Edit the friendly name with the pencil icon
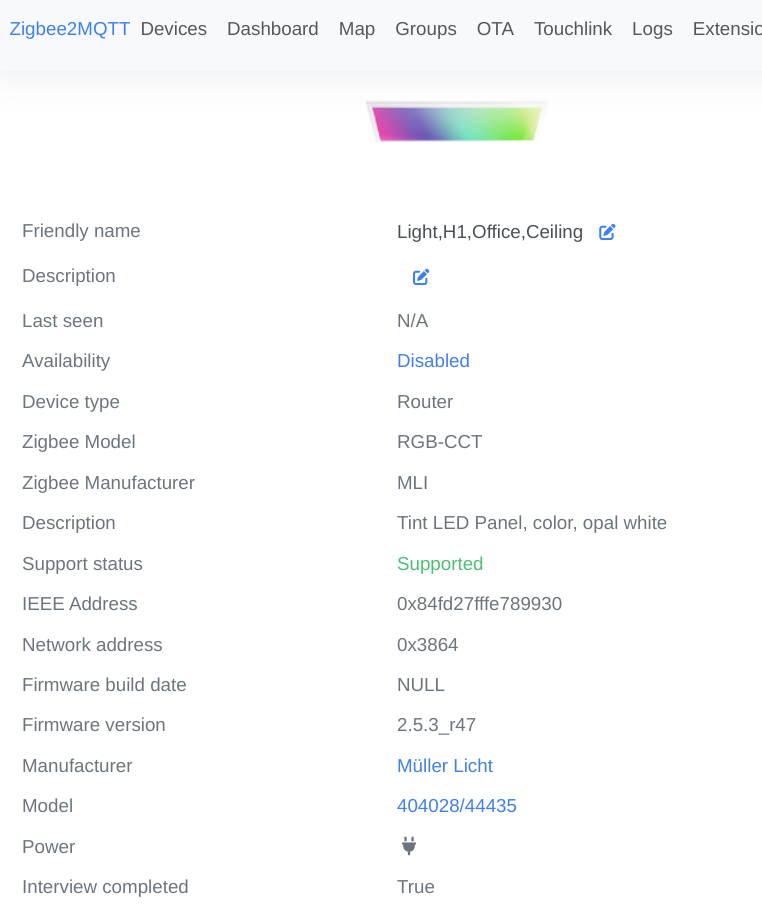The width and height of the screenshot is (762, 907). [607, 232]
